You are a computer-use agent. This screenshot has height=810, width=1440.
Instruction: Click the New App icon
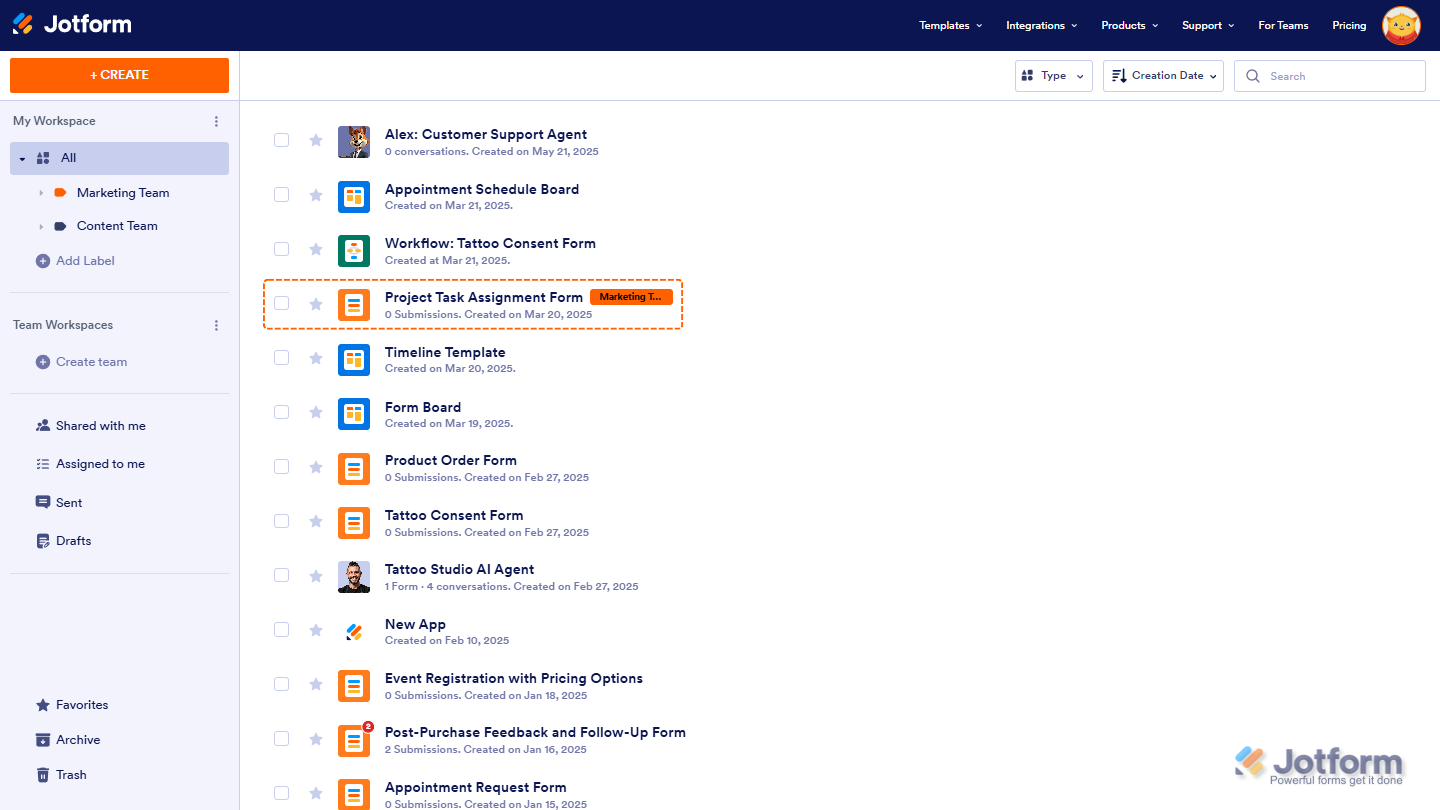[354, 631]
